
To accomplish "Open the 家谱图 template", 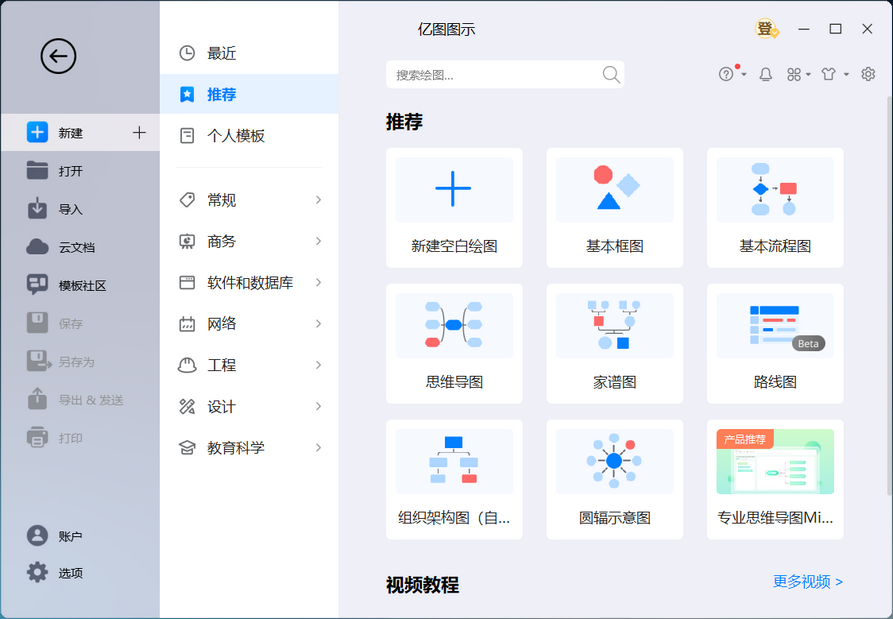I will coord(615,343).
